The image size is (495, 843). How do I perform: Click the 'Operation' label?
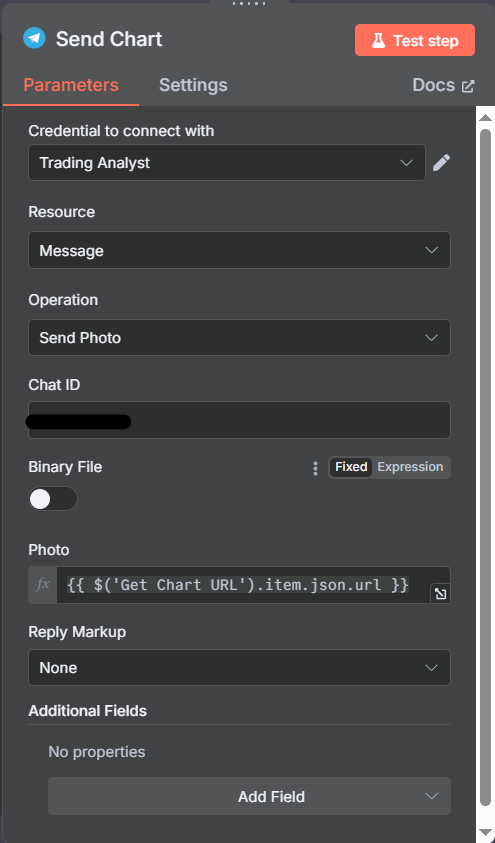click(63, 299)
